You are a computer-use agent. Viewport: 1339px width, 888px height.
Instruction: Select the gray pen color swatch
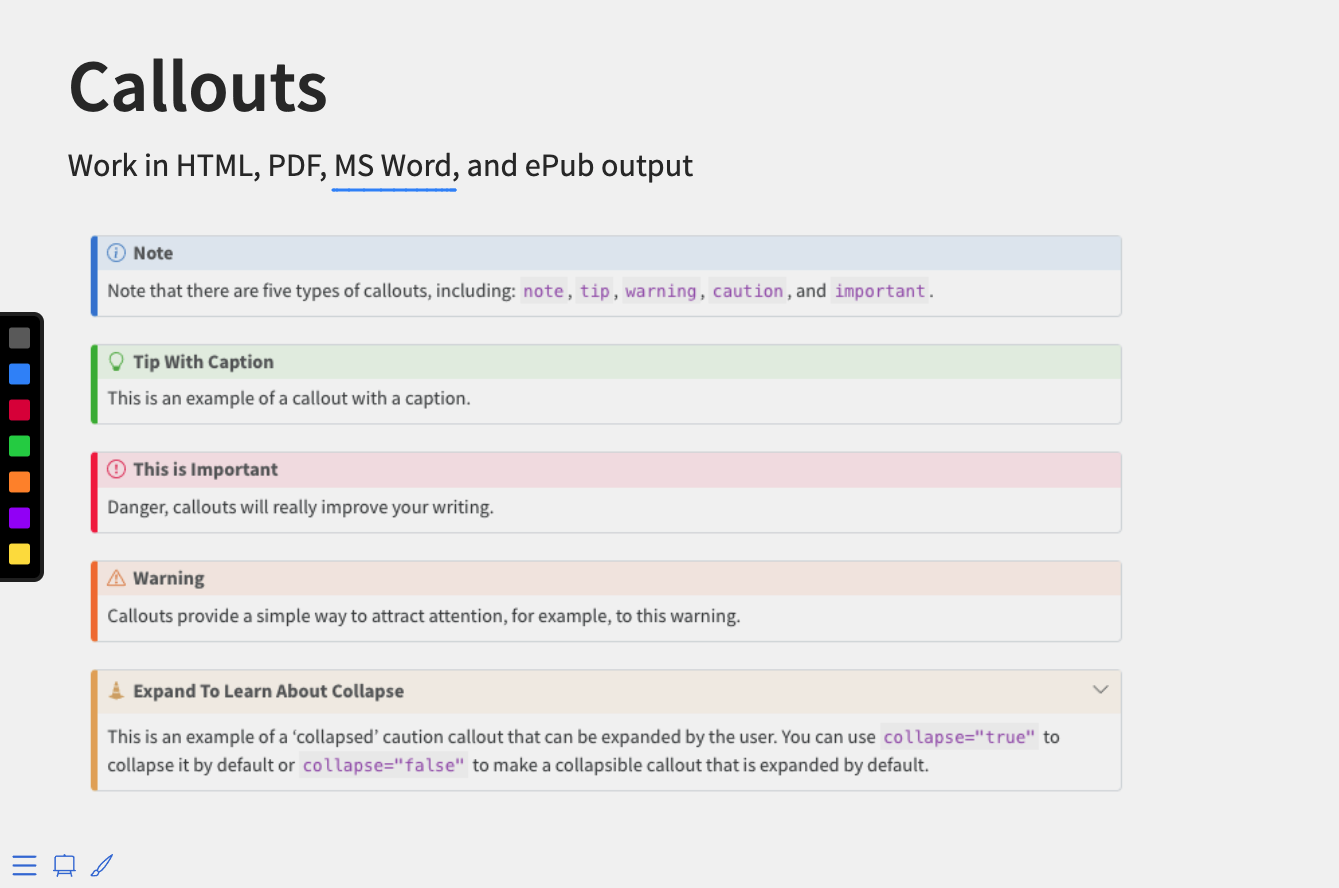[20, 338]
